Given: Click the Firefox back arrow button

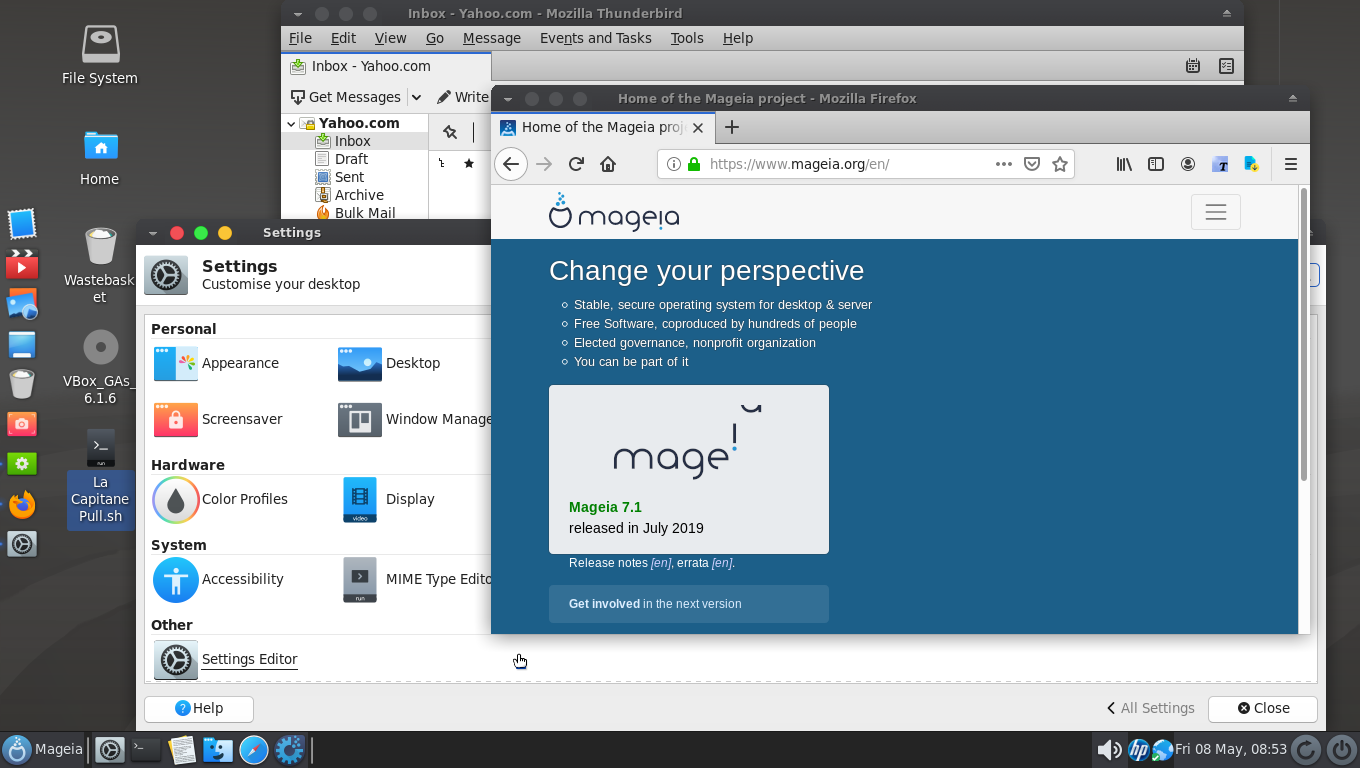Looking at the screenshot, I should click(511, 164).
